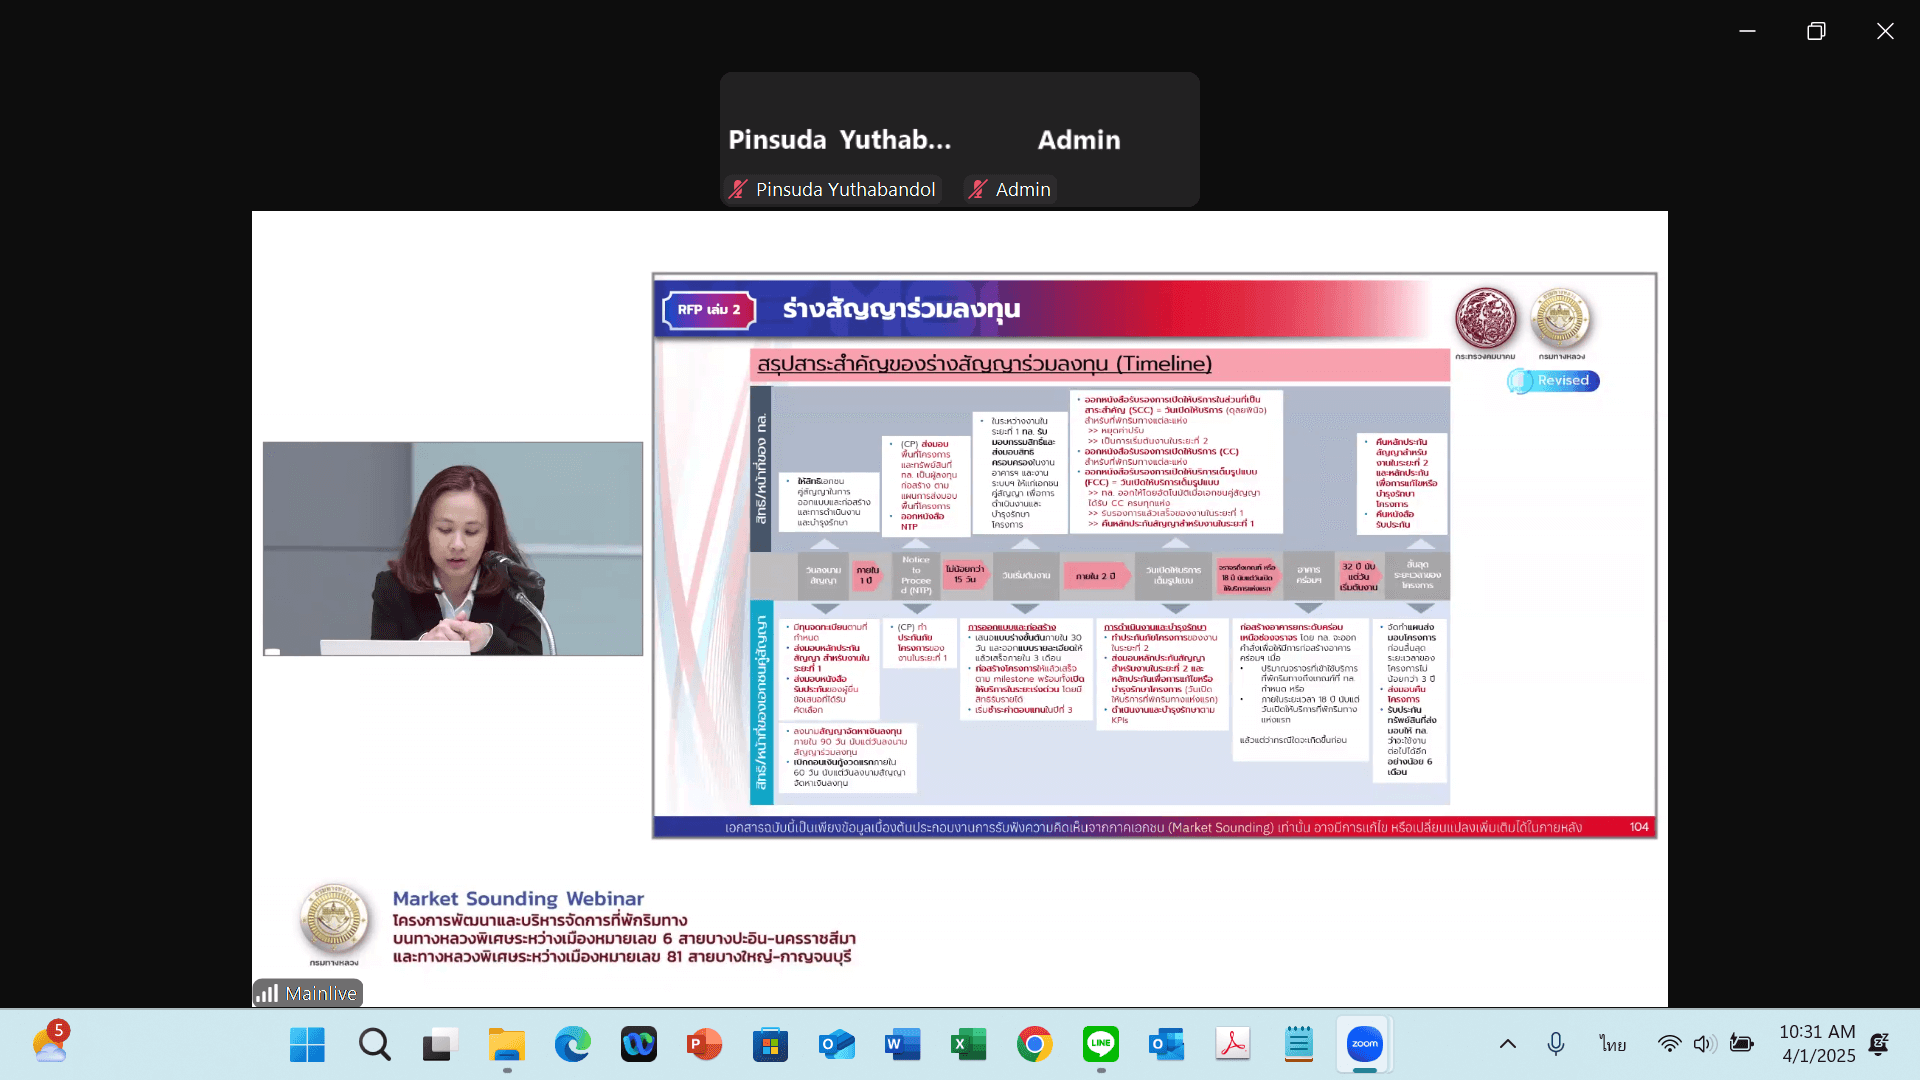Viewport: 1920px width, 1080px height.
Task: Open notifications with the snooze bell icon
Action: pos(1880,1044)
